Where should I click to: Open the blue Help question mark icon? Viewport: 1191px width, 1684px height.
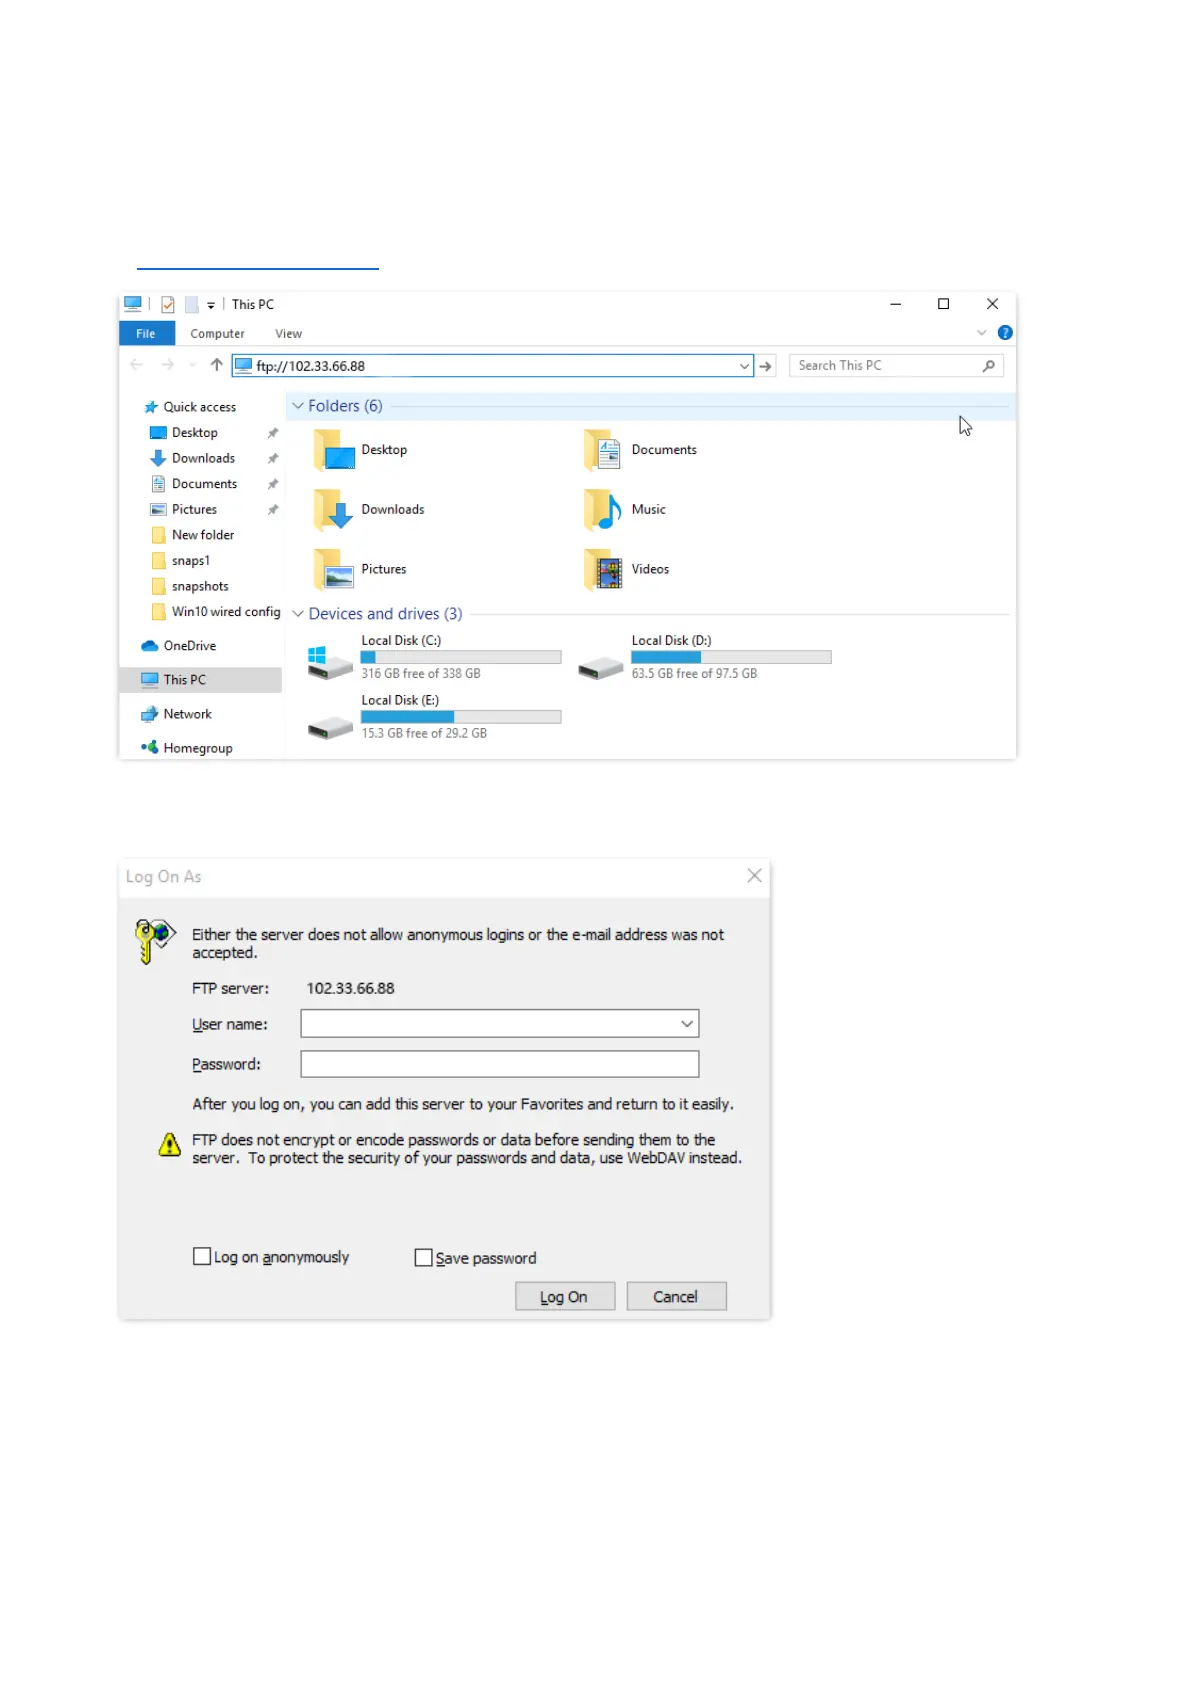[1005, 333]
